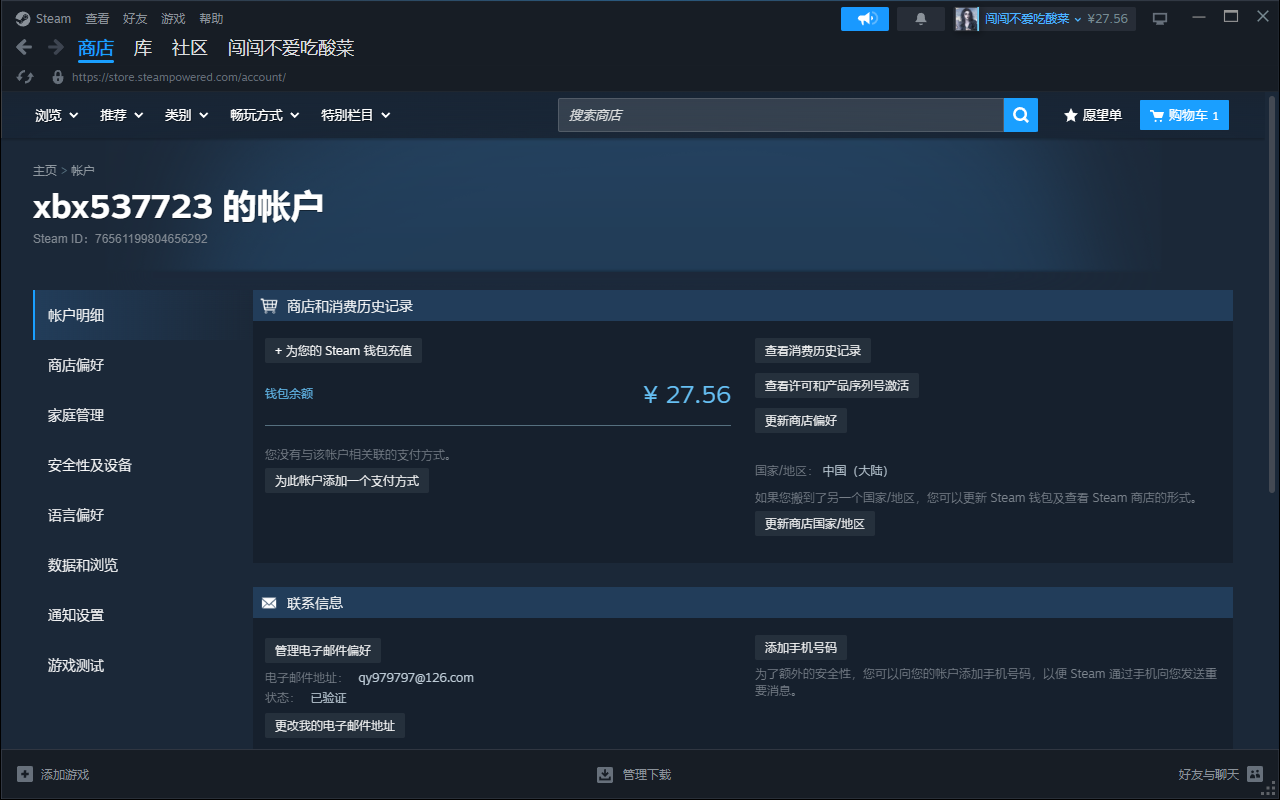Click 查看消费历史记录 button
Screen dimensions: 1280x800
click(813, 351)
